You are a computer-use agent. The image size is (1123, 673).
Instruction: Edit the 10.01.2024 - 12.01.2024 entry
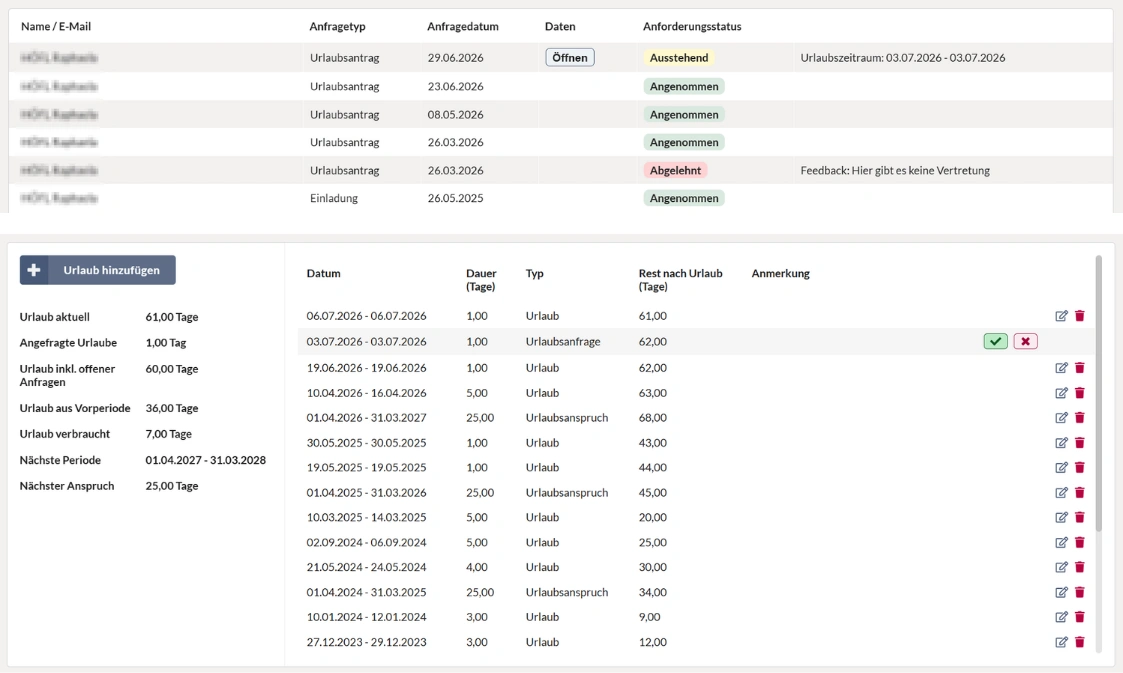point(1061,616)
